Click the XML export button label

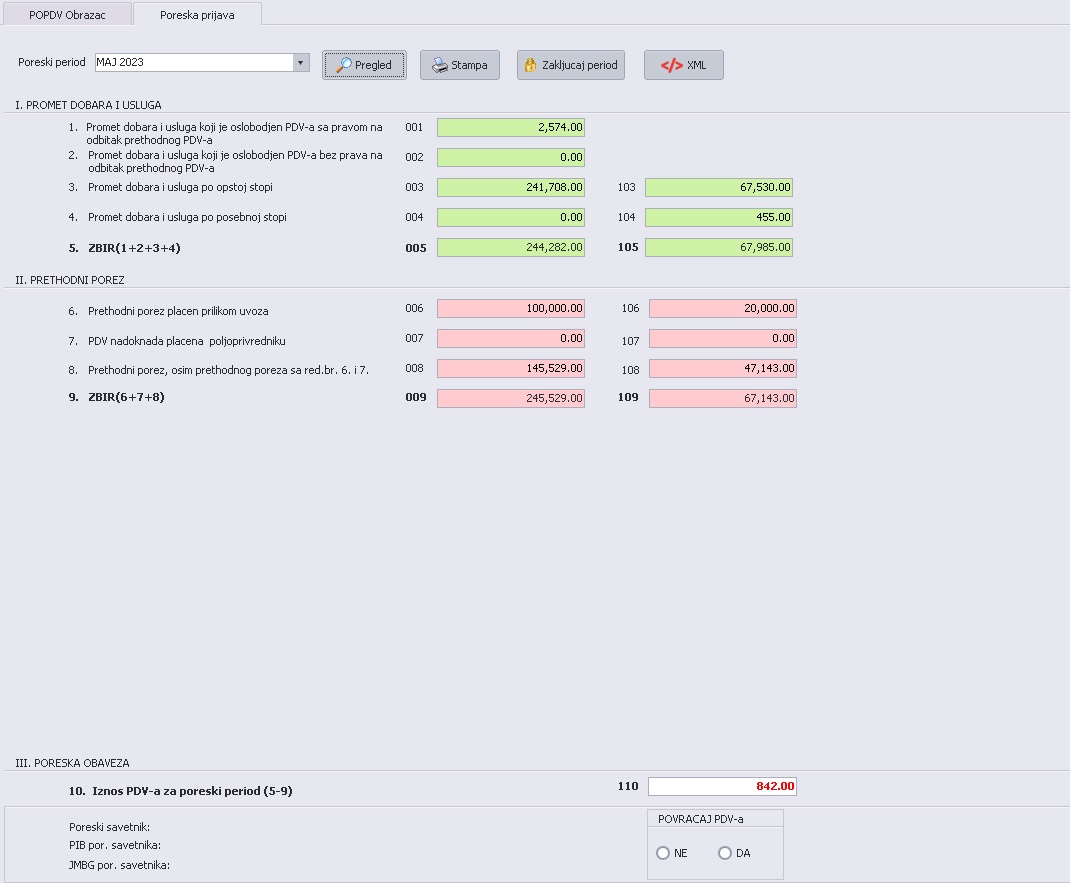click(696, 65)
